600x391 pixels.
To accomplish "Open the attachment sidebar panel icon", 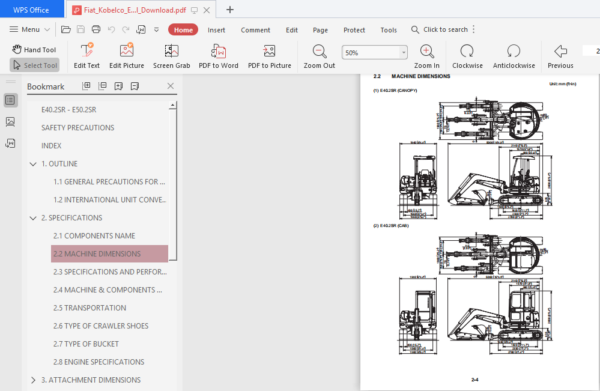I will coord(10,143).
